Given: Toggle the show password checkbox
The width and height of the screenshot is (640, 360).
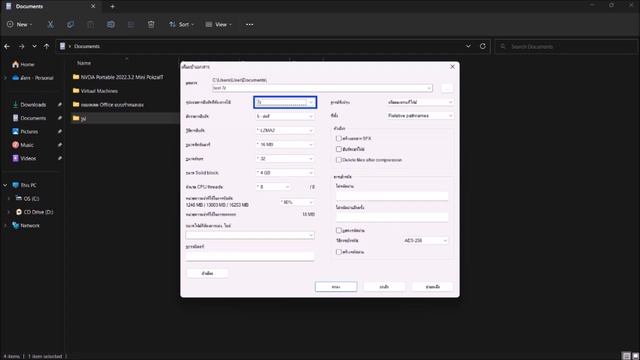Looking at the screenshot, I should pos(338,230).
